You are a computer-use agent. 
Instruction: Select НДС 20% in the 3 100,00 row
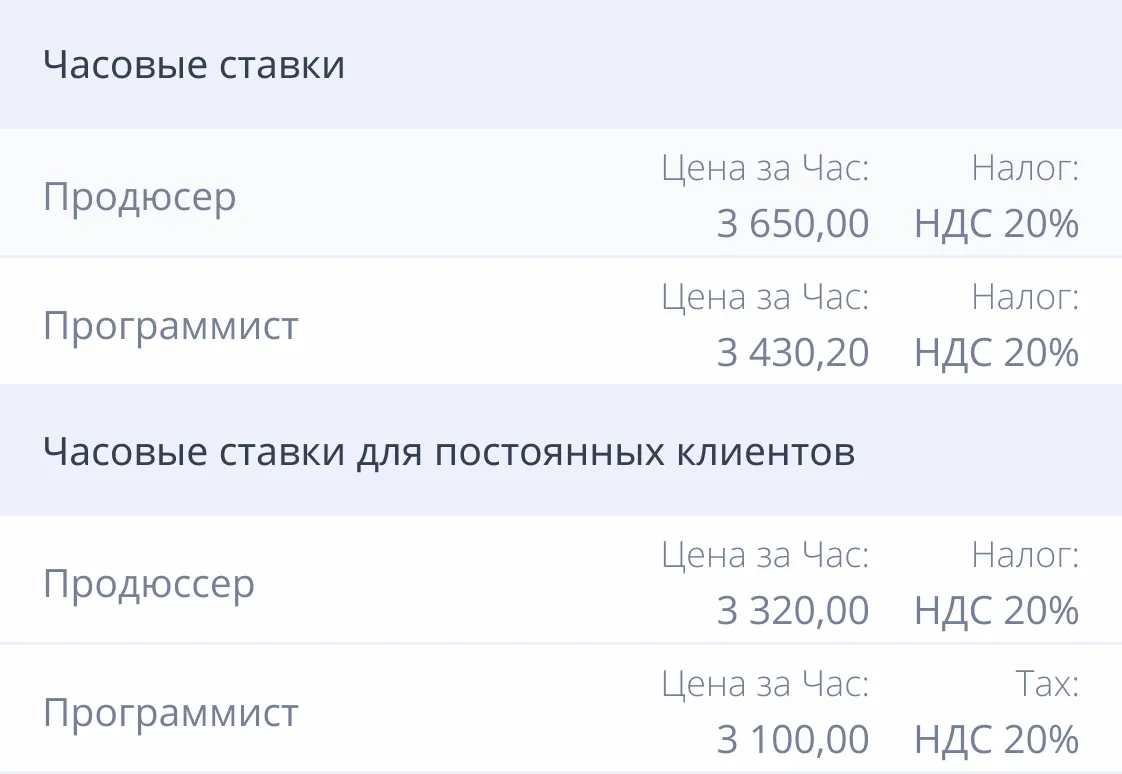click(996, 740)
